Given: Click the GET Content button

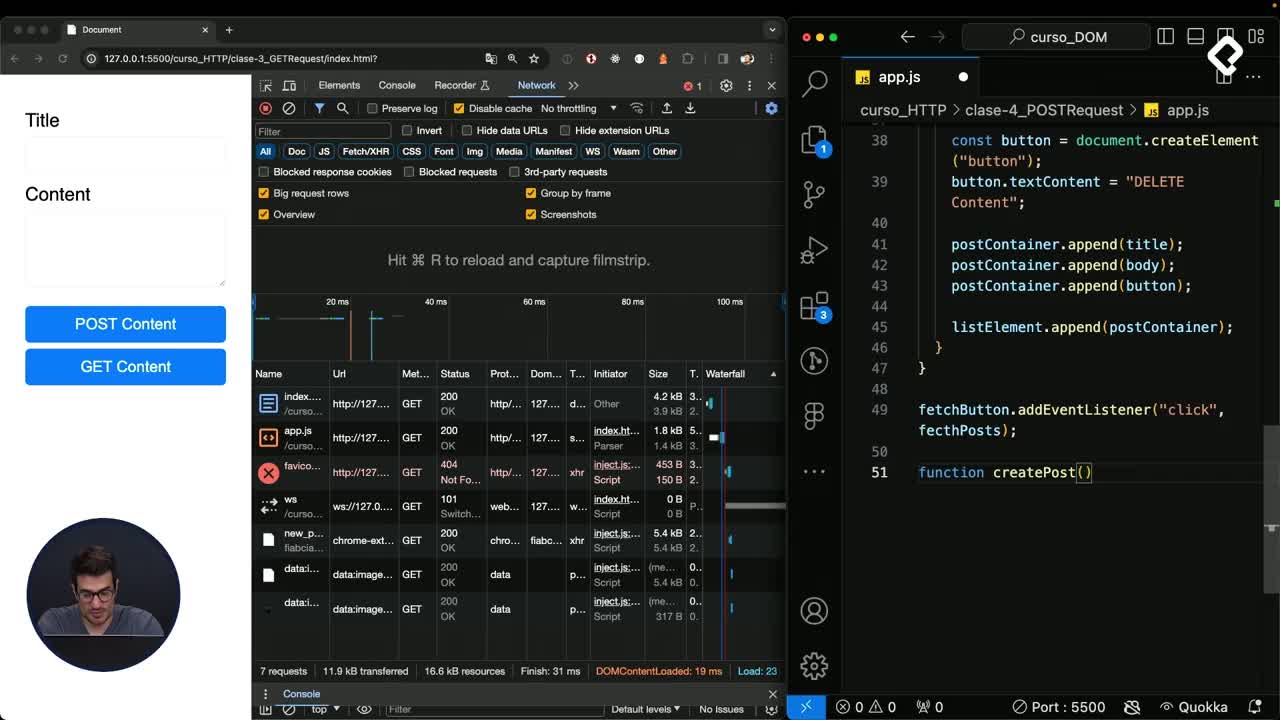Looking at the screenshot, I should tap(125, 366).
